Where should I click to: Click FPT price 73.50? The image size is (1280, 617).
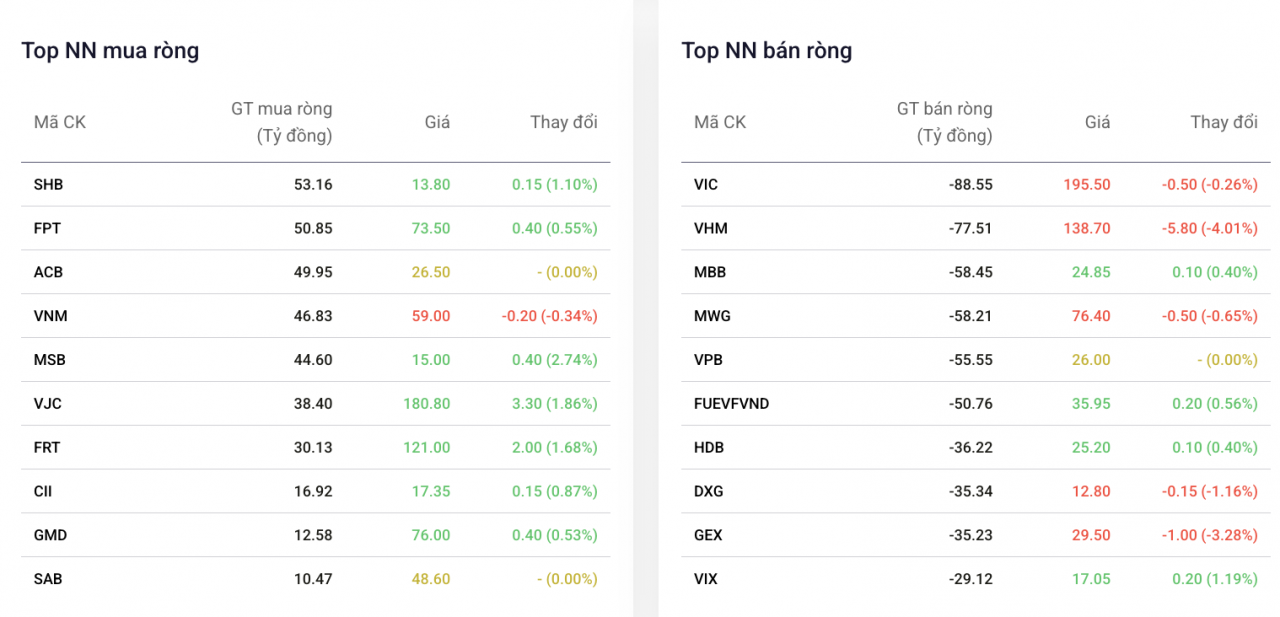pyautogui.click(x=431, y=228)
